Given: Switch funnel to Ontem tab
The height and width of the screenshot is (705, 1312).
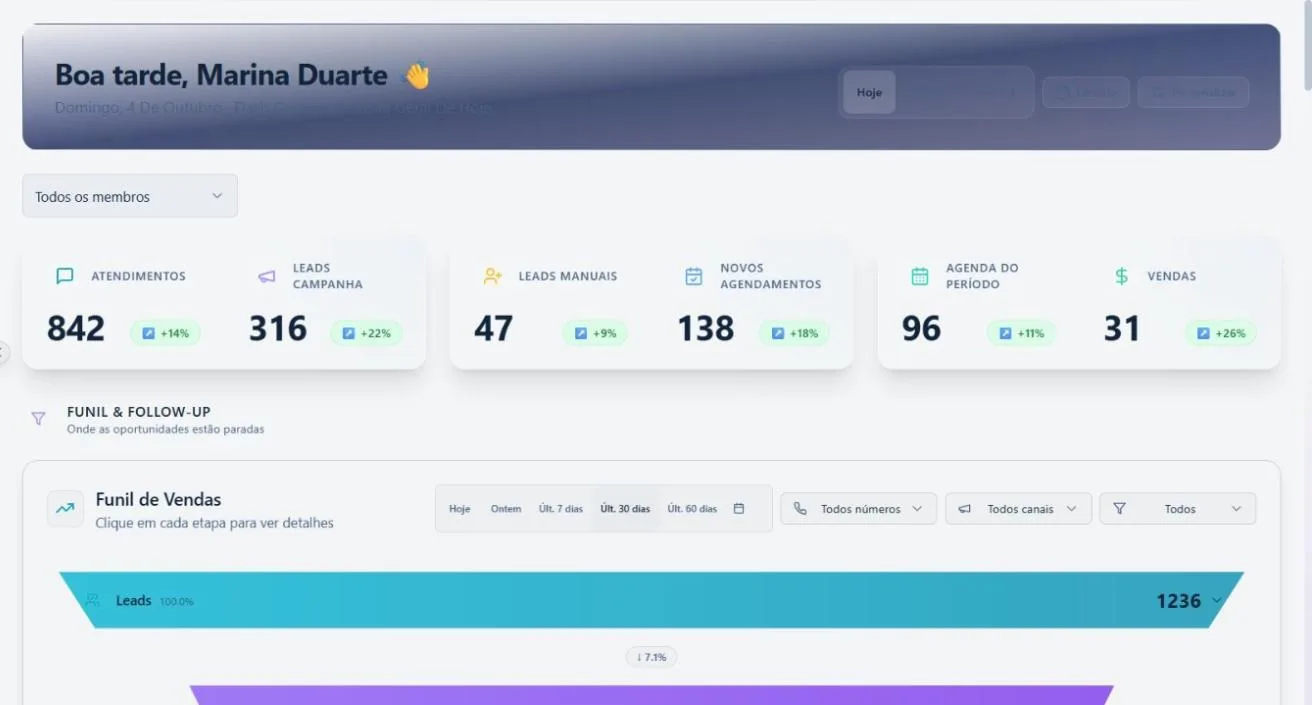Looking at the screenshot, I should pyautogui.click(x=506, y=509).
